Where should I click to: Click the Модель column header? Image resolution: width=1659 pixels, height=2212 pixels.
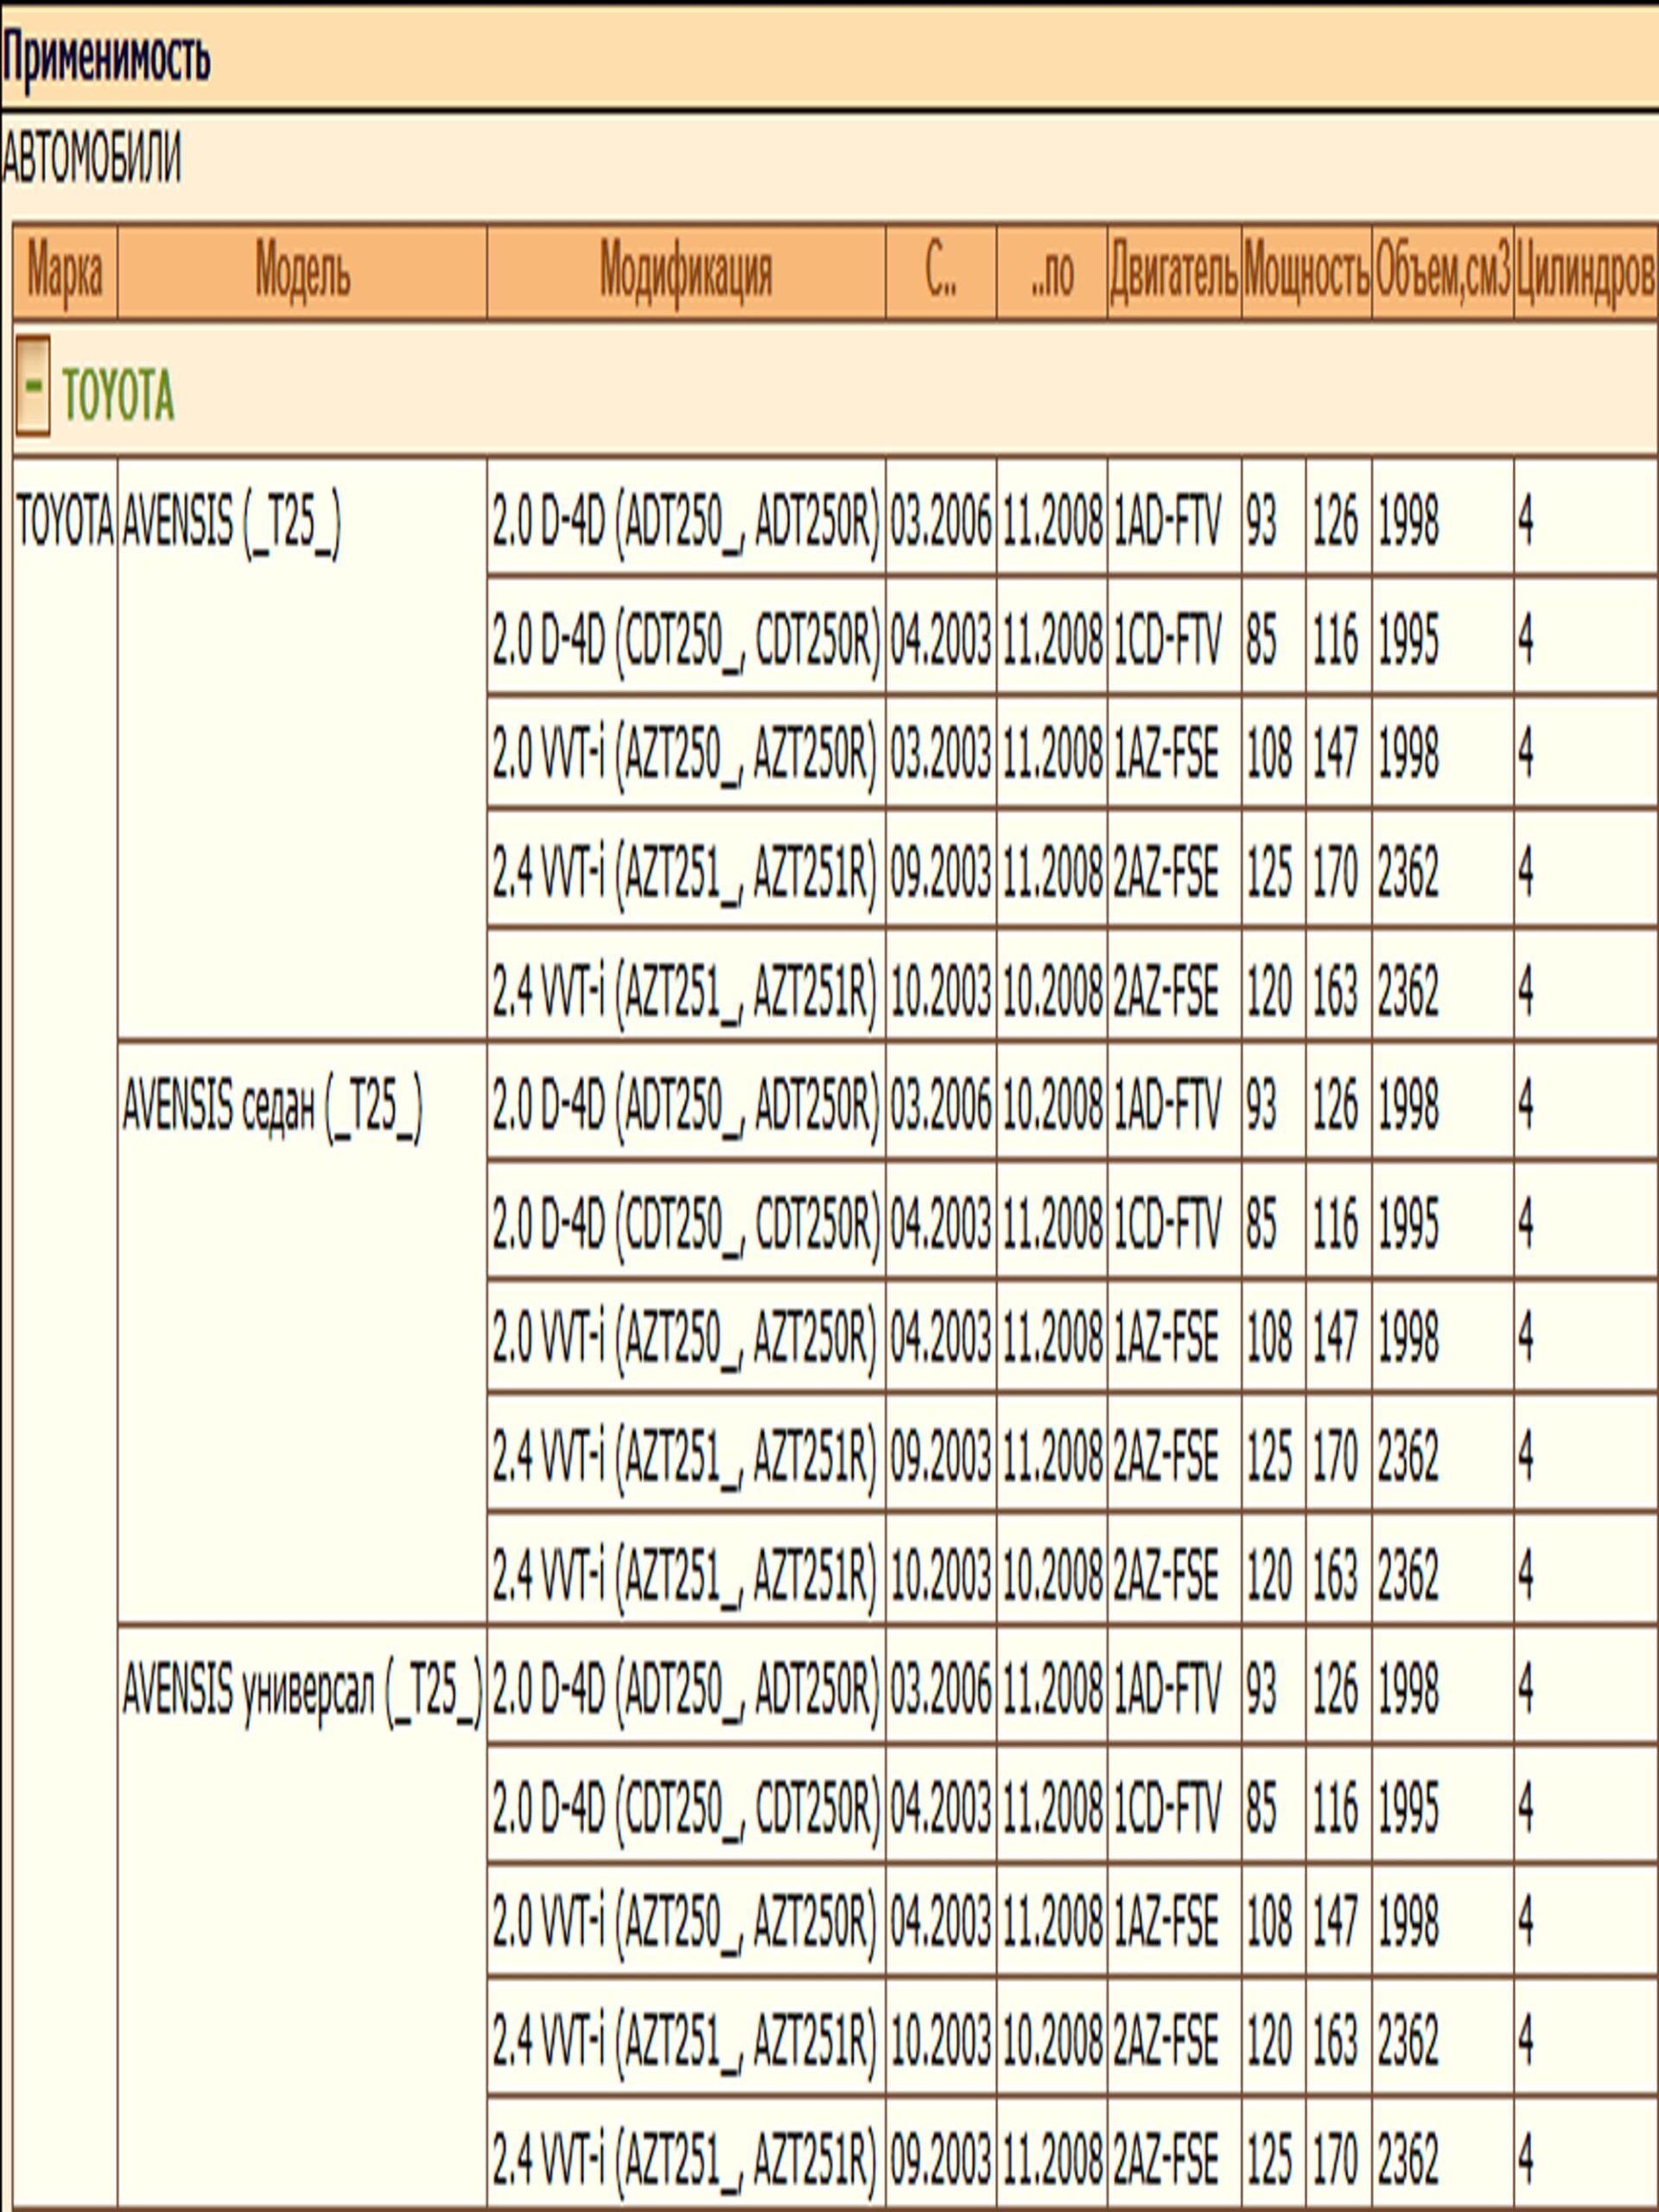coord(302,272)
